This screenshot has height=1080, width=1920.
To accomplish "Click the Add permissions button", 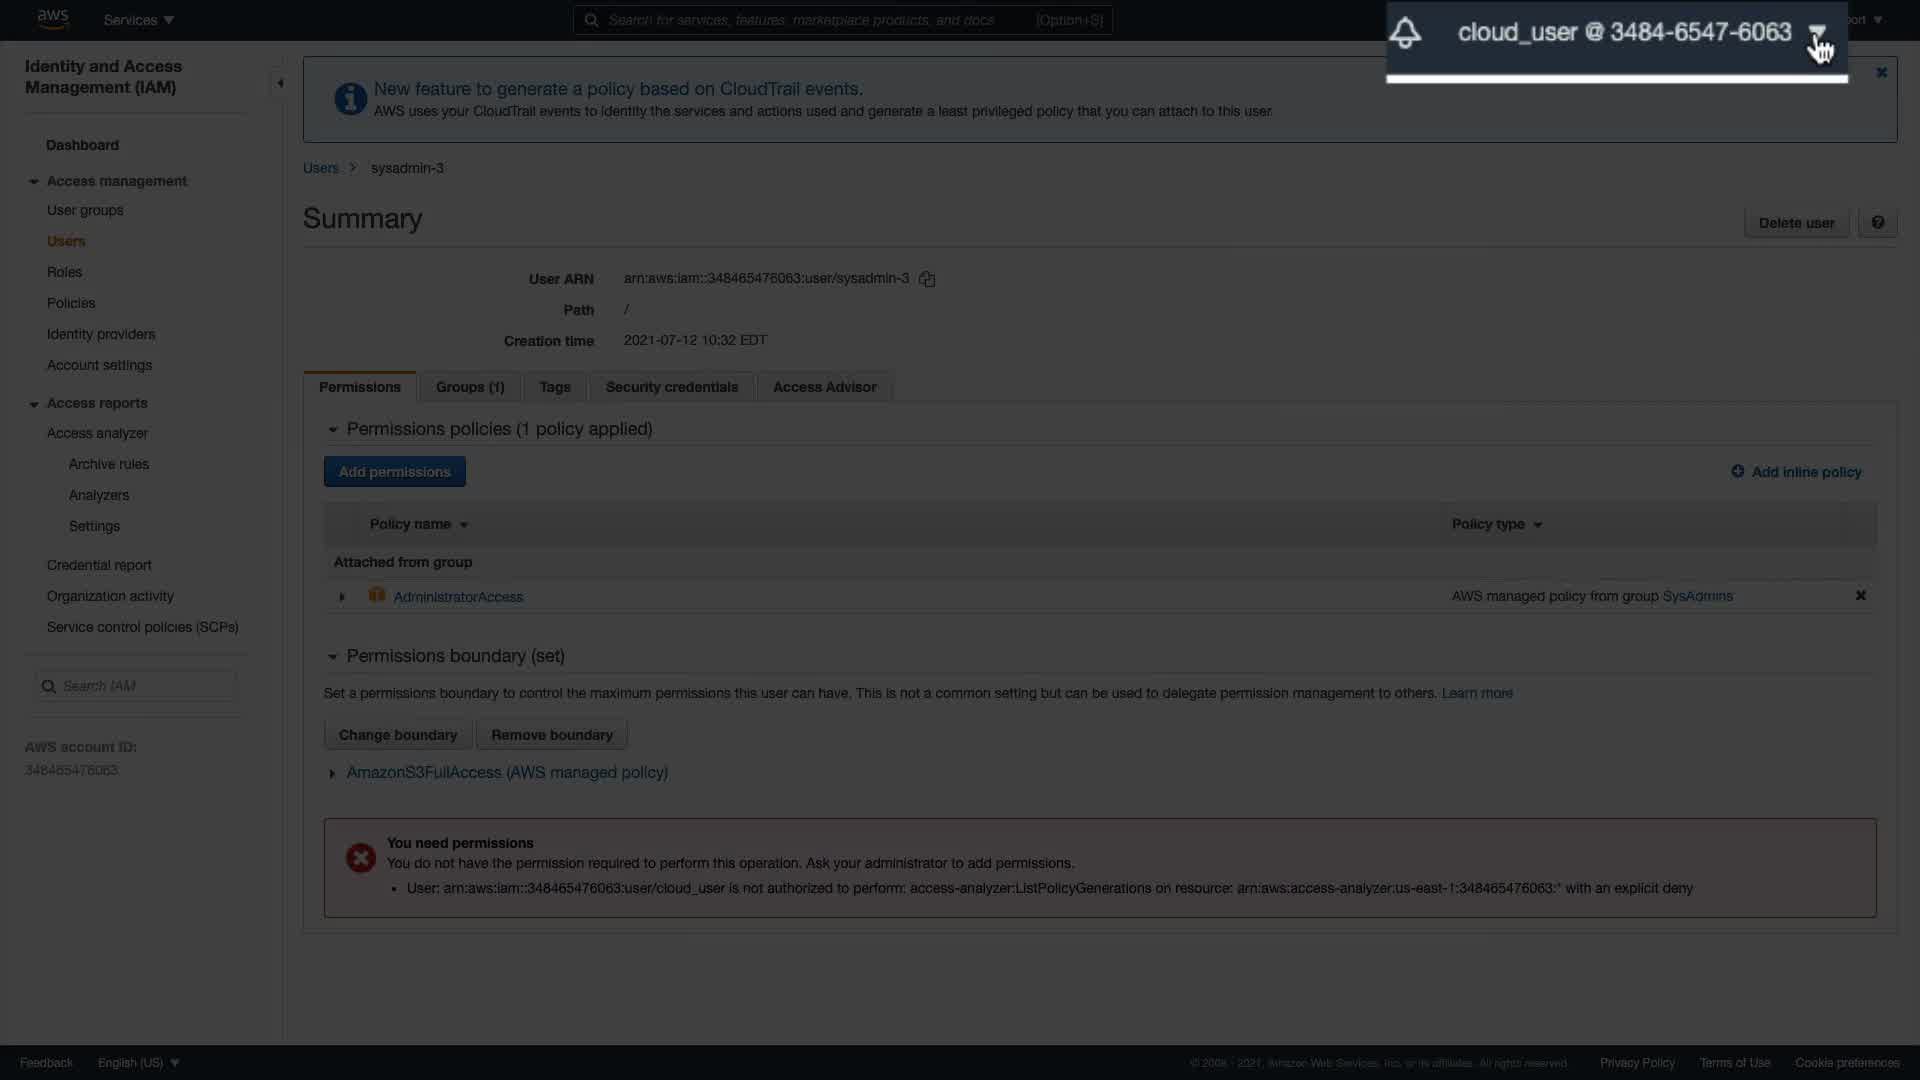I will pyautogui.click(x=394, y=472).
